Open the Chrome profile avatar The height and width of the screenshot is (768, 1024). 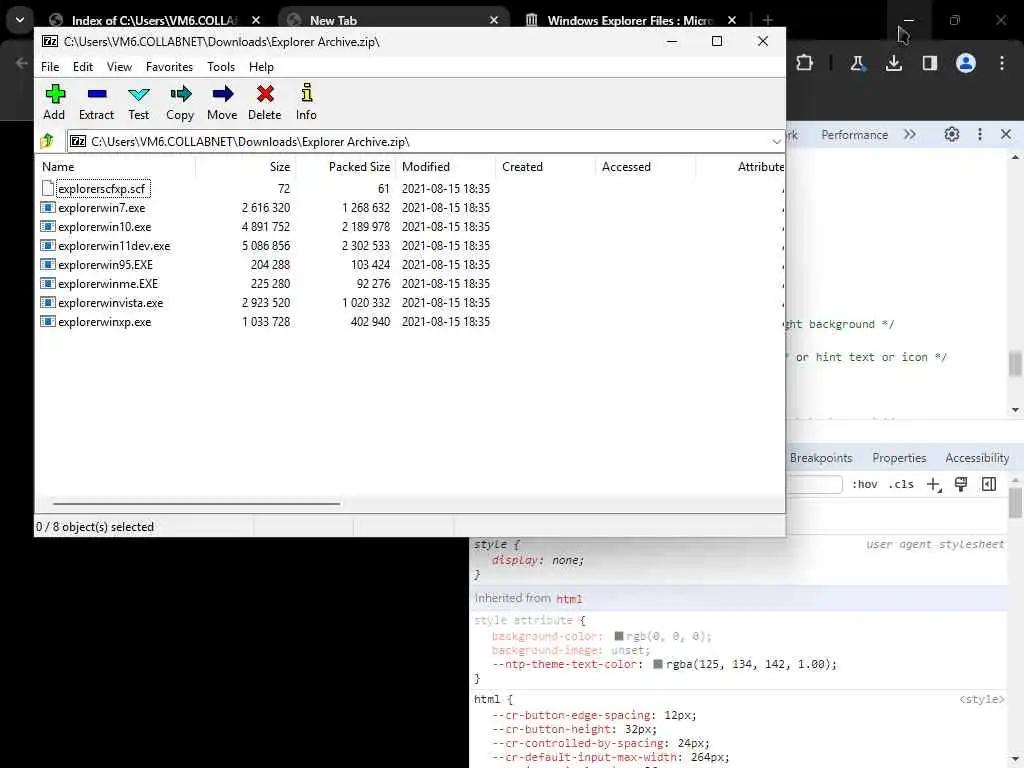point(966,63)
